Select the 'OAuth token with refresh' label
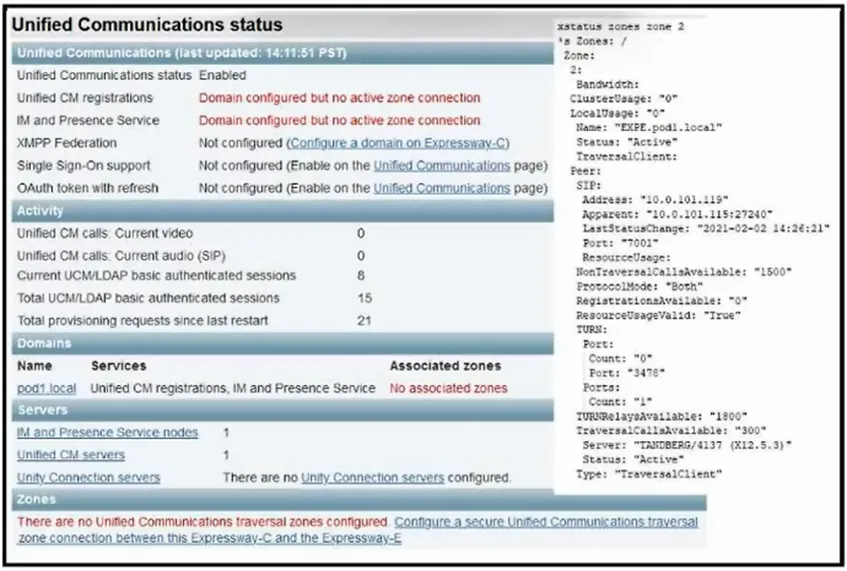 [88, 189]
